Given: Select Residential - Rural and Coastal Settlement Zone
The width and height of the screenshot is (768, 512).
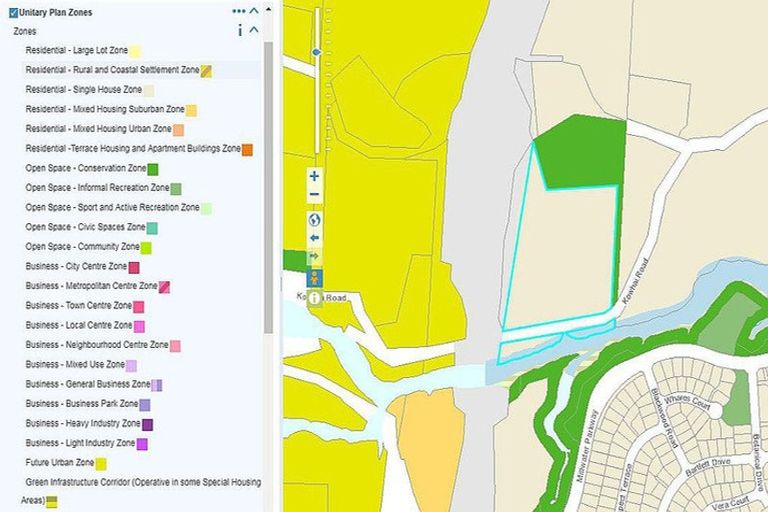Looking at the screenshot, I should click(x=112, y=71).
